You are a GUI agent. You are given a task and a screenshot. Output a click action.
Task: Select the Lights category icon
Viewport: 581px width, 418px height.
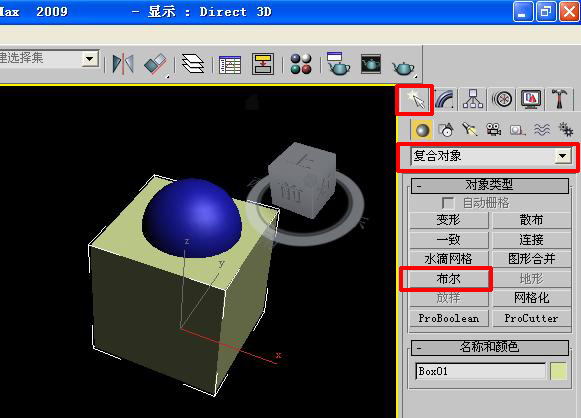(470, 130)
